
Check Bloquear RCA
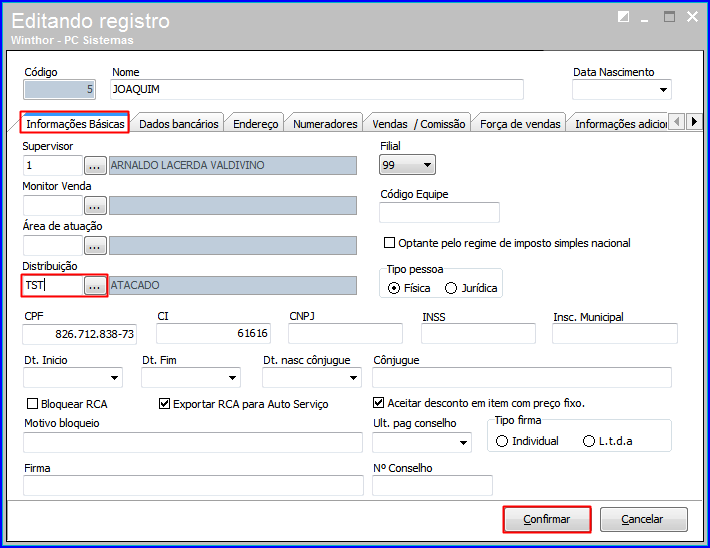[x=33, y=404]
